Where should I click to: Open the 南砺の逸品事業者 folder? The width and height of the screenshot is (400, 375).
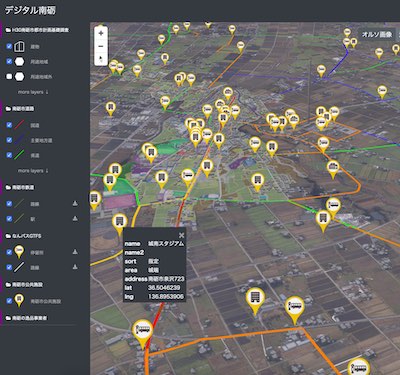tap(26, 318)
